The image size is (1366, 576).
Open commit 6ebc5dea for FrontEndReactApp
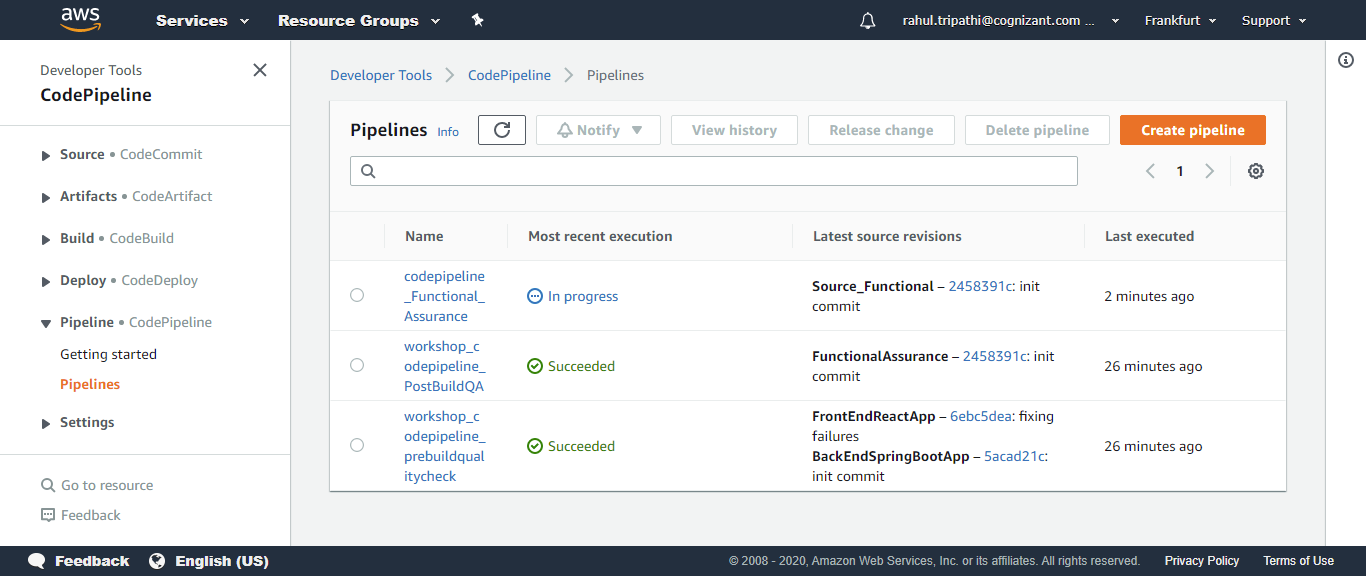point(982,416)
